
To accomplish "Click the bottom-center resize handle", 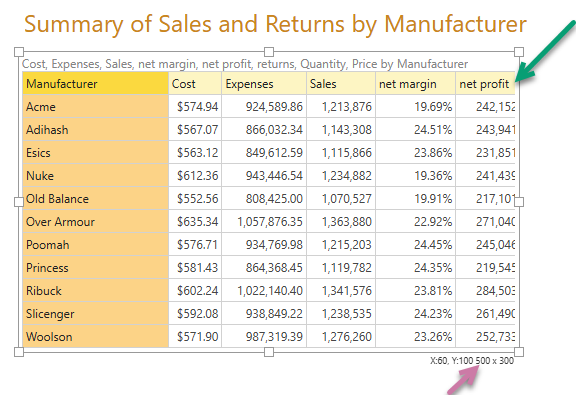I will tap(269, 352).
